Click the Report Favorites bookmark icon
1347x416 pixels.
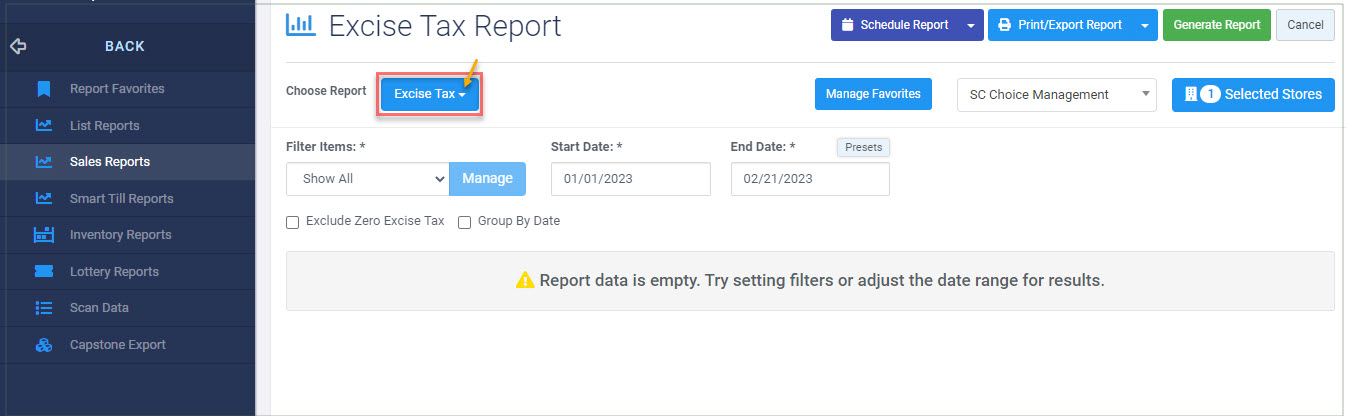tap(43, 89)
